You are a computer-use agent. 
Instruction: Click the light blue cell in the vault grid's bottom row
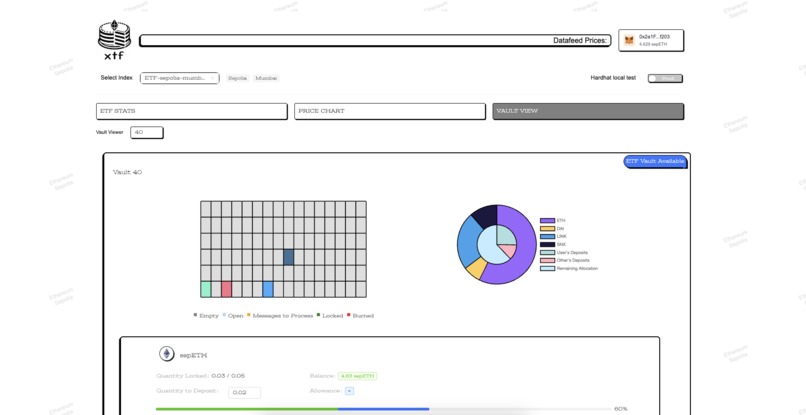[x=268, y=289]
